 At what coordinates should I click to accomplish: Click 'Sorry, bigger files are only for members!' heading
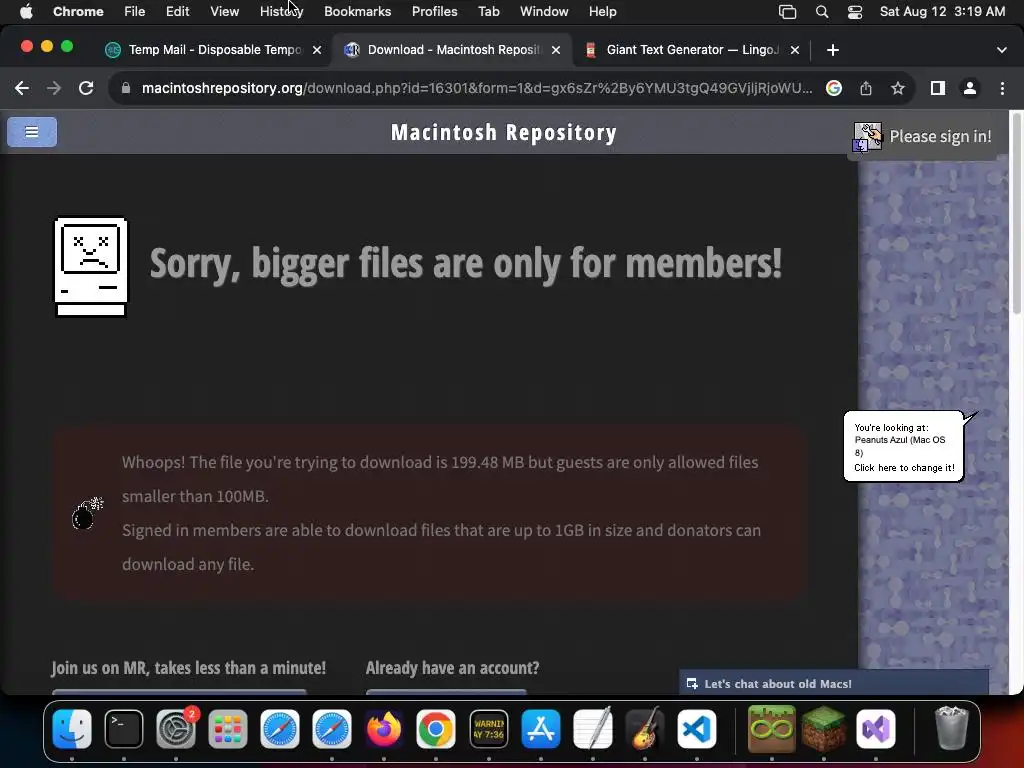pyautogui.click(x=466, y=263)
